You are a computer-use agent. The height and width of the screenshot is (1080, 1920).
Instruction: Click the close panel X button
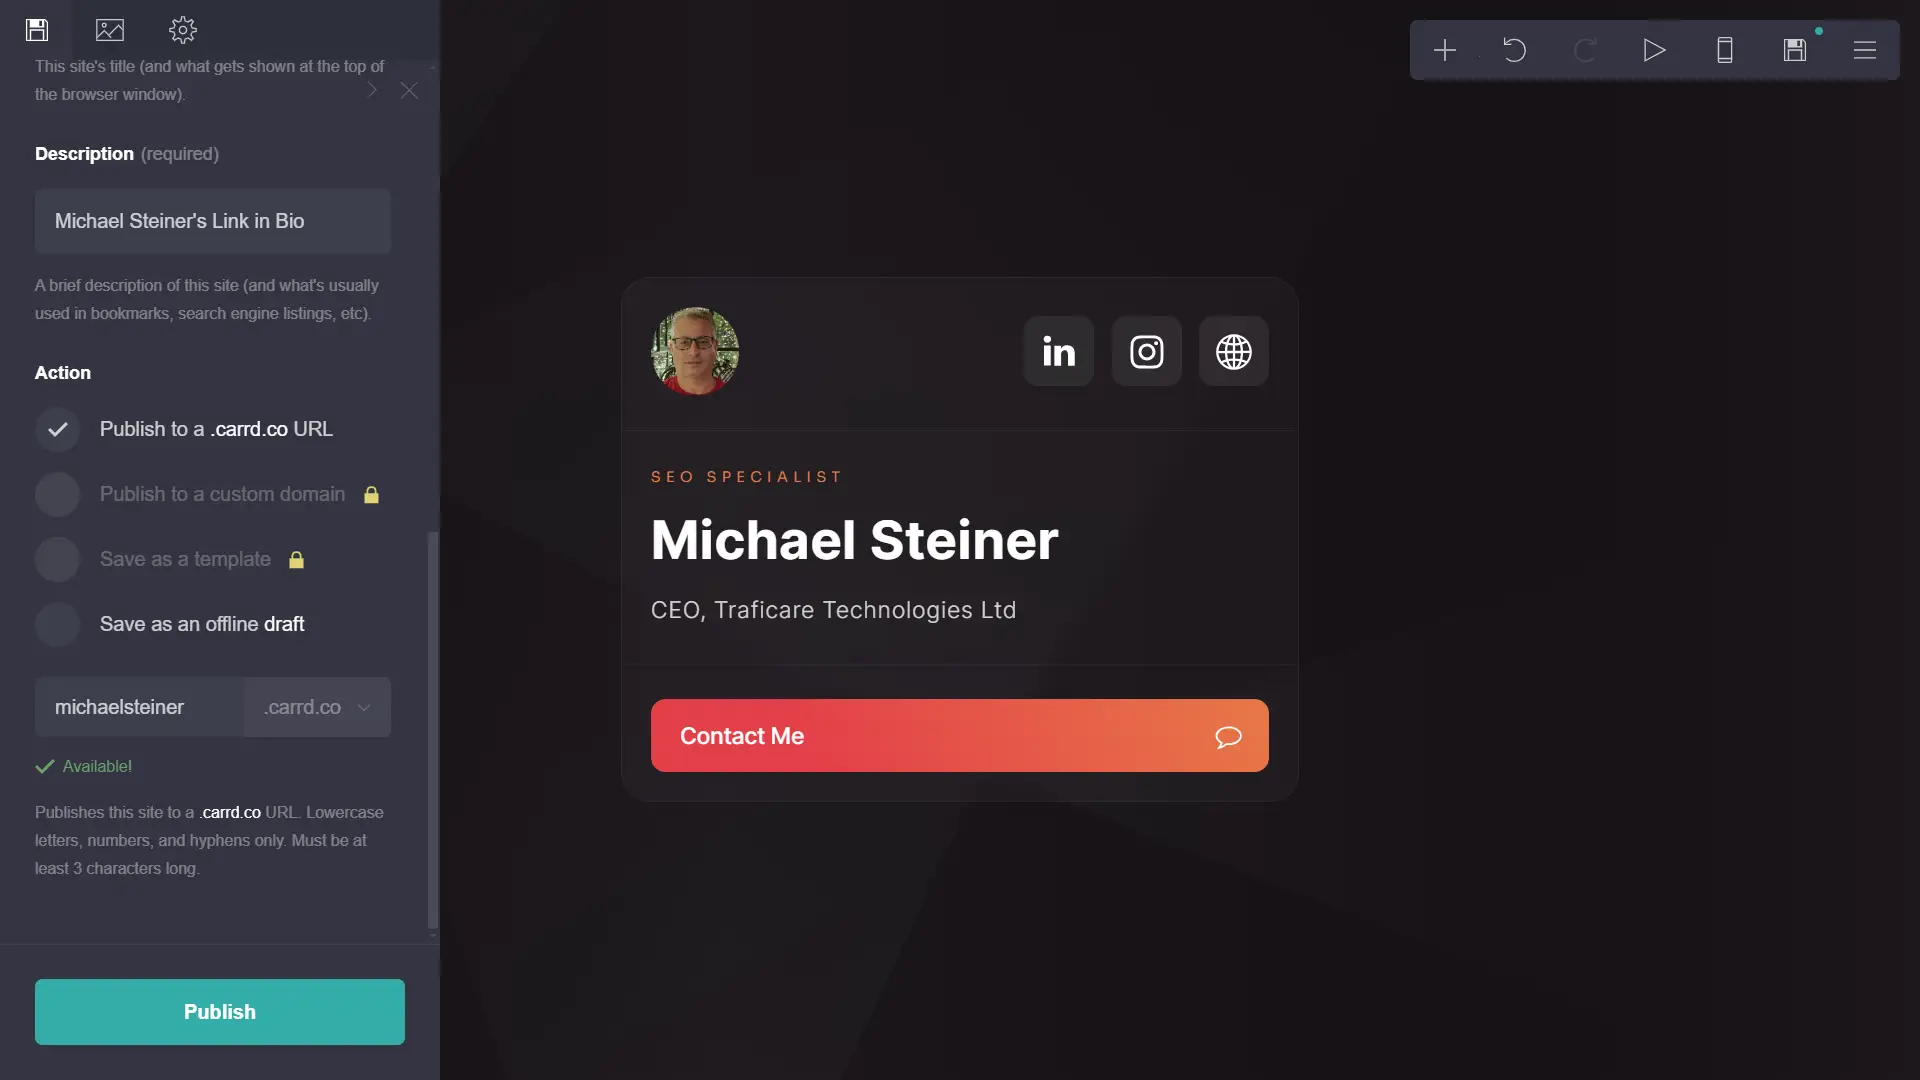coord(410,90)
